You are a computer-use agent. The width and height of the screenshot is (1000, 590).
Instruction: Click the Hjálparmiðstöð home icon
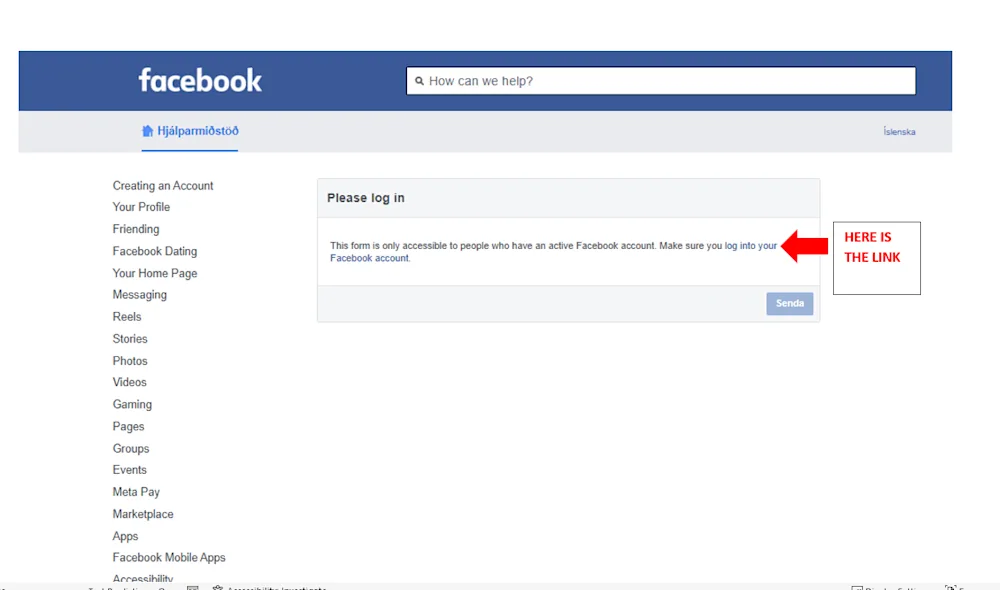[147, 131]
